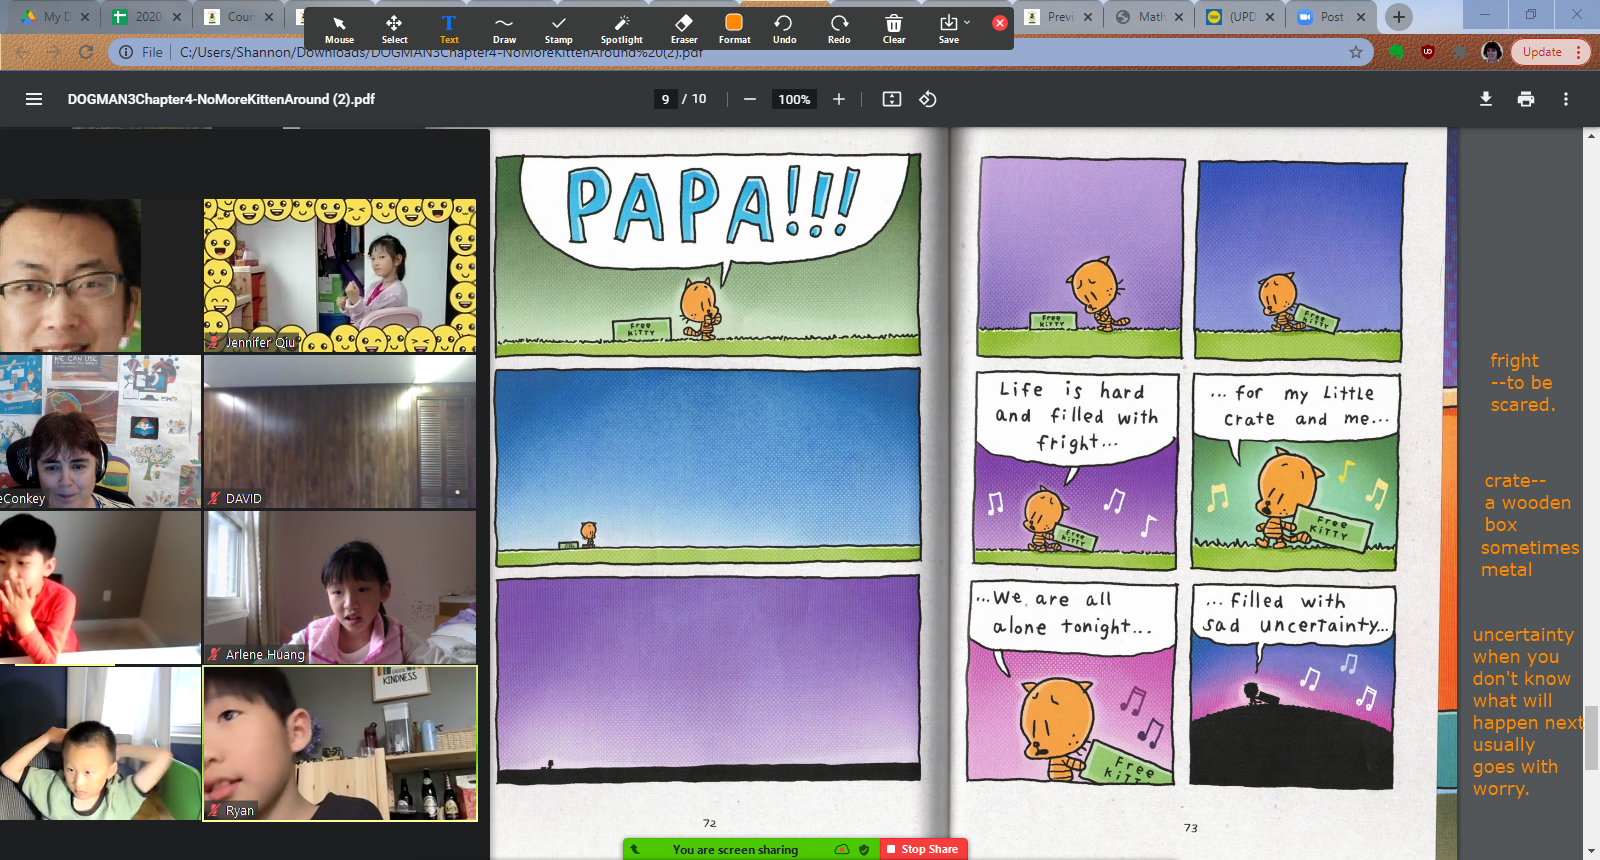Select the Eraser tool
Viewport: 1600px width, 860px height.
click(684, 29)
